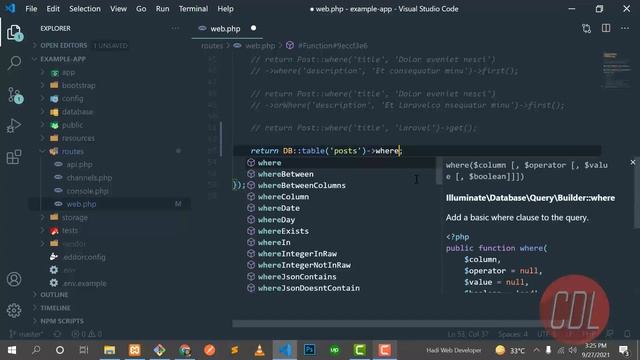Image resolution: width=640 pixels, height=360 pixels.
Task: Open Google Chrome from taskbar
Action: 185,350
